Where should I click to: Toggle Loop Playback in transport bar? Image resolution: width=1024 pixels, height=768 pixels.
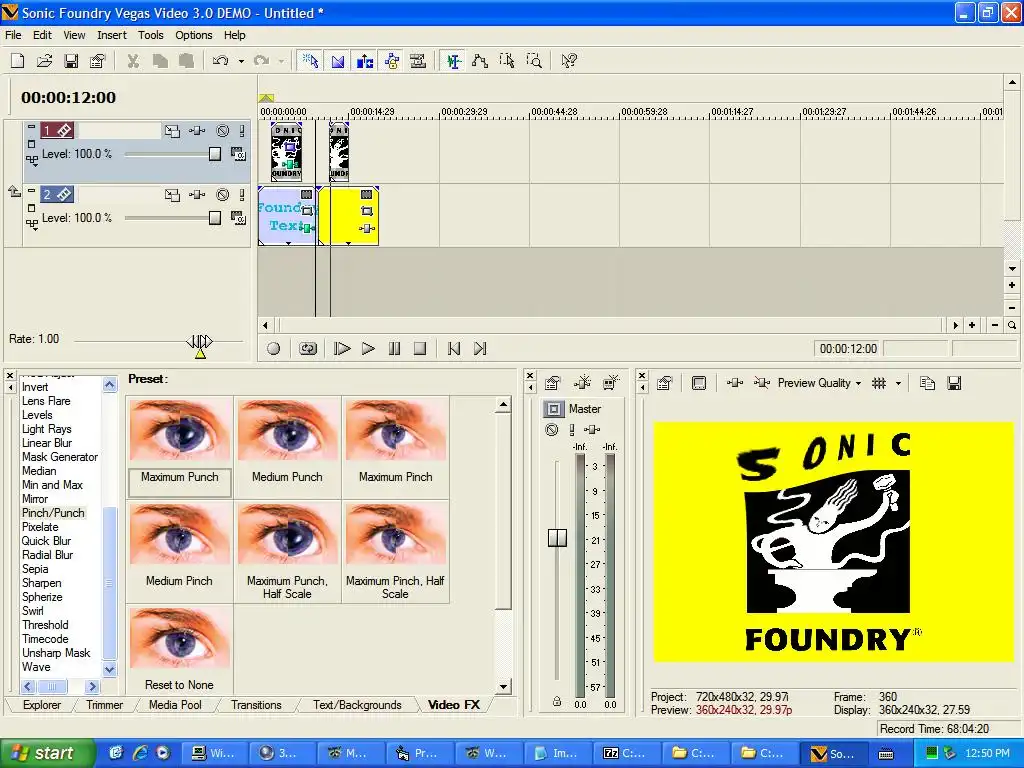(308, 349)
